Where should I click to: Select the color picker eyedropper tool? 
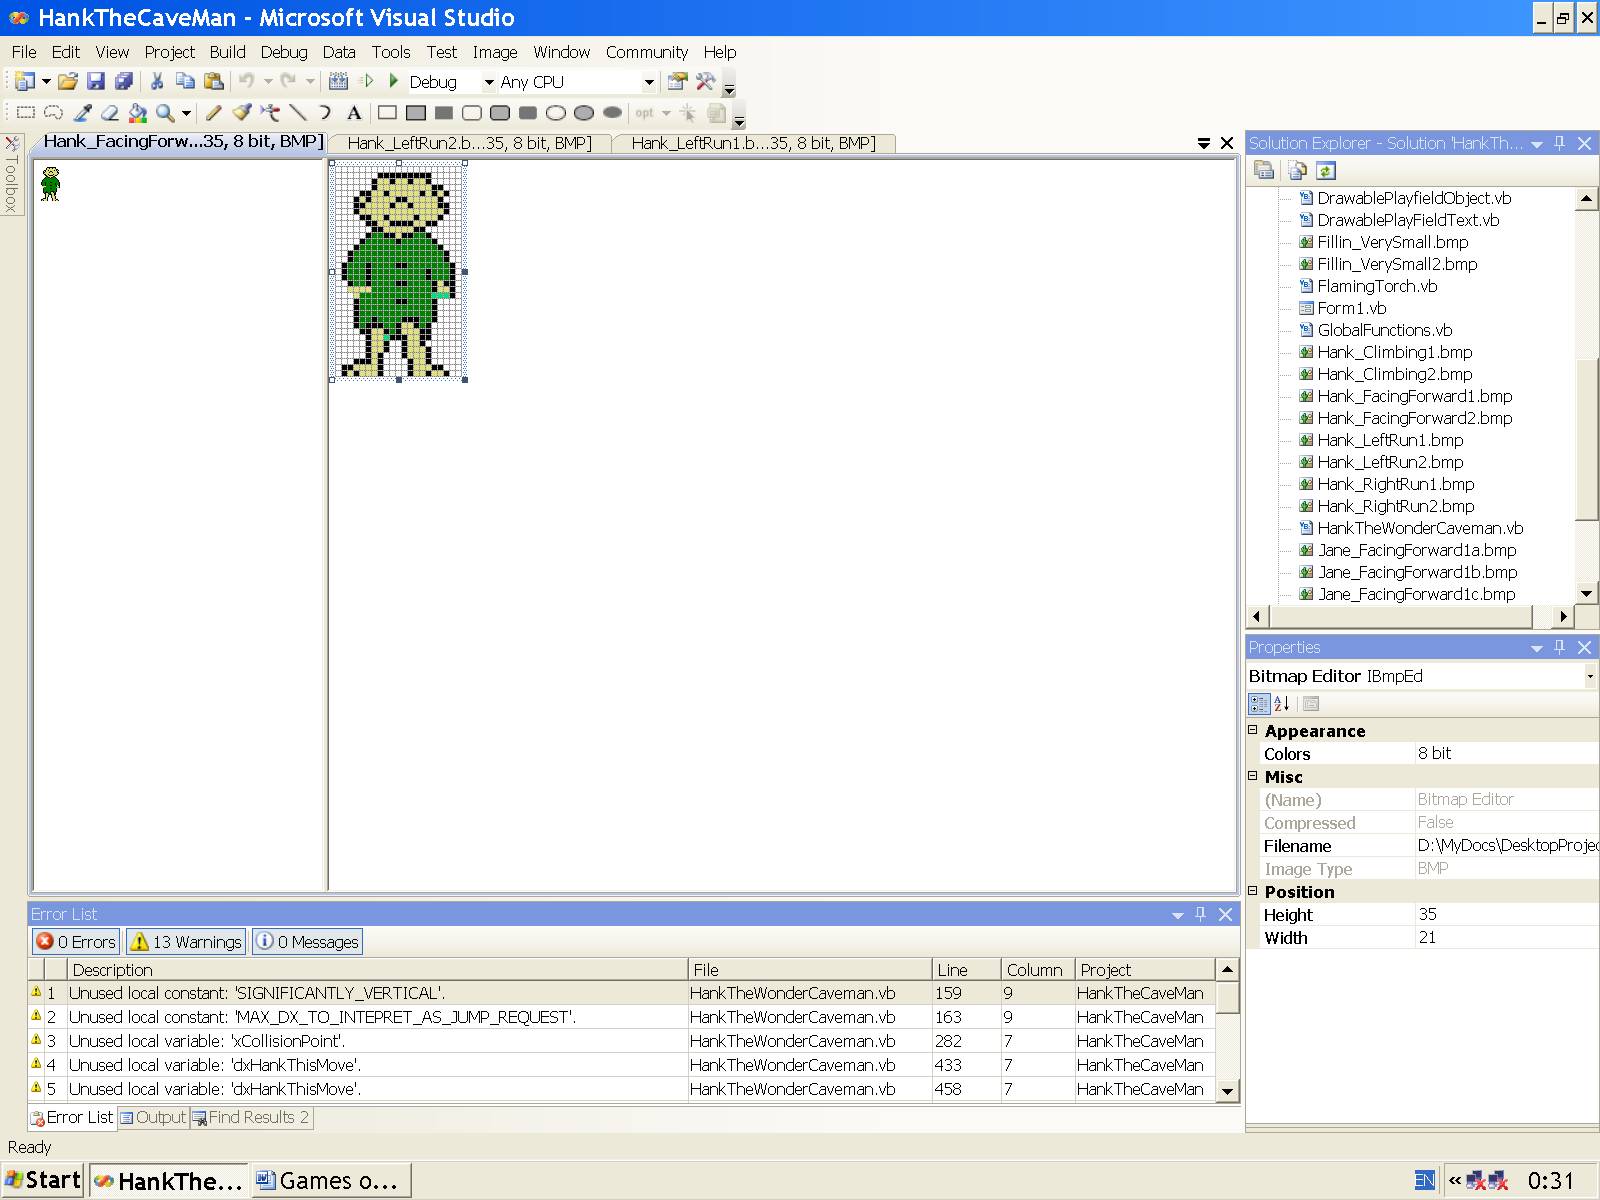(x=83, y=113)
